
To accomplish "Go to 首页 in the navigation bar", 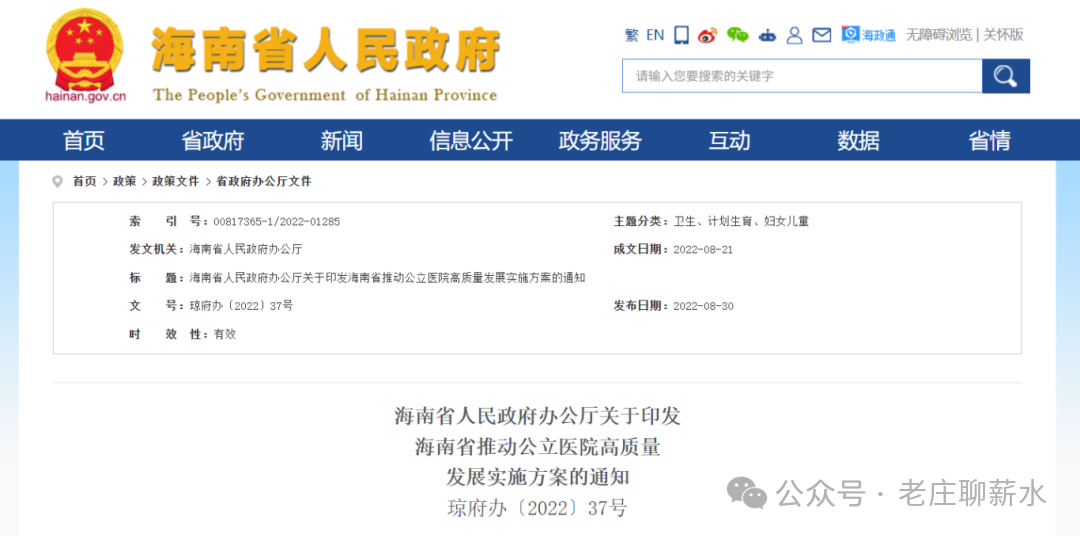I will pos(84,141).
